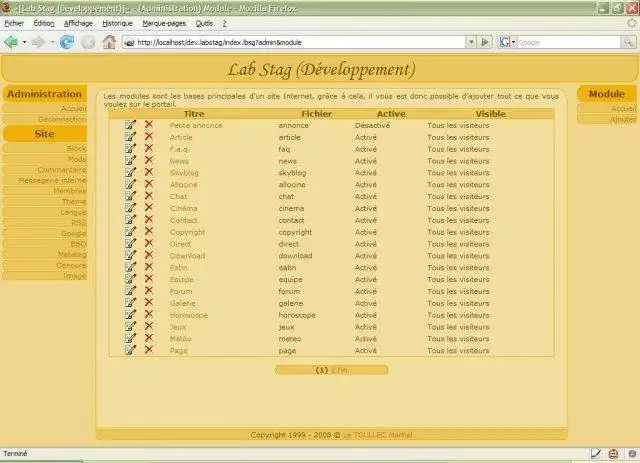This screenshot has height=463, width=640.
Task: Reload the current page
Action: click(67, 42)
